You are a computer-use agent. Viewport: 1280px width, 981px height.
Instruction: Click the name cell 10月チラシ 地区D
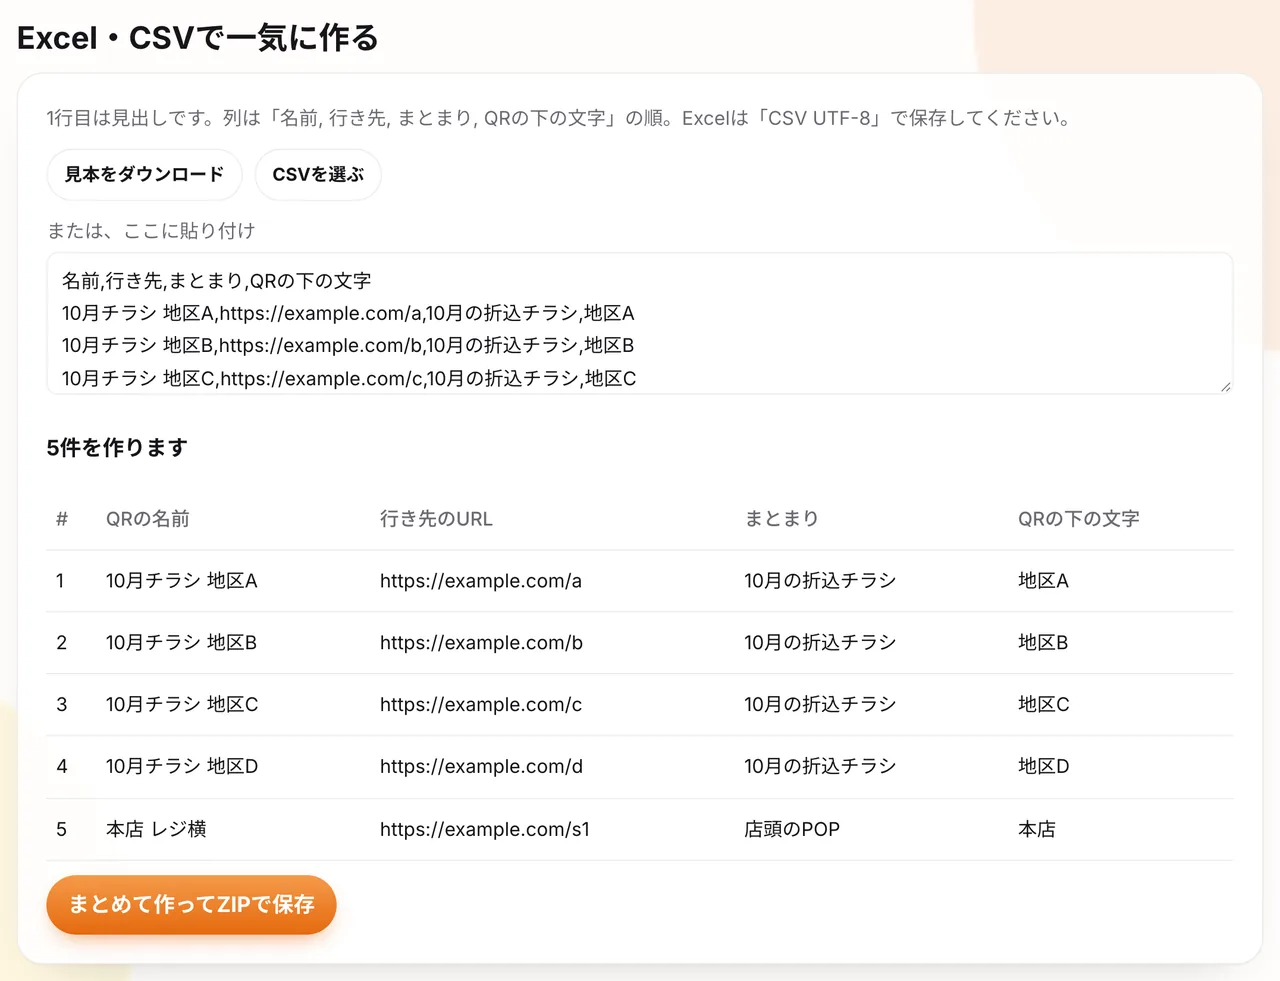182,767
